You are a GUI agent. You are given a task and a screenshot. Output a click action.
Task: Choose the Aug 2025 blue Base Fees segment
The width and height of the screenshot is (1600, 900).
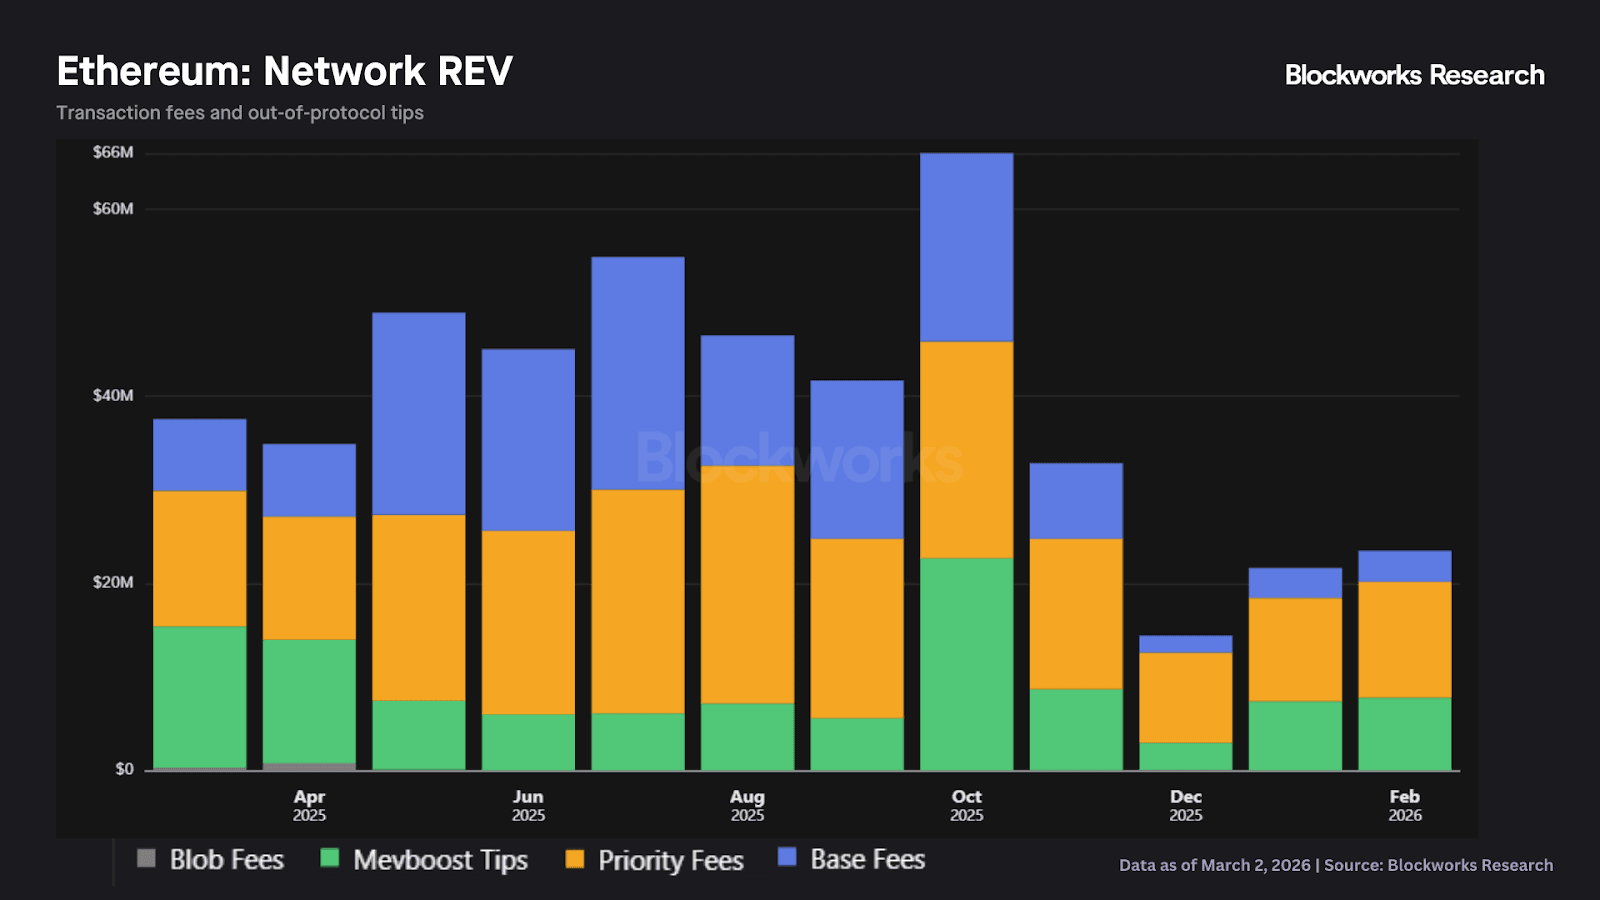747,401
